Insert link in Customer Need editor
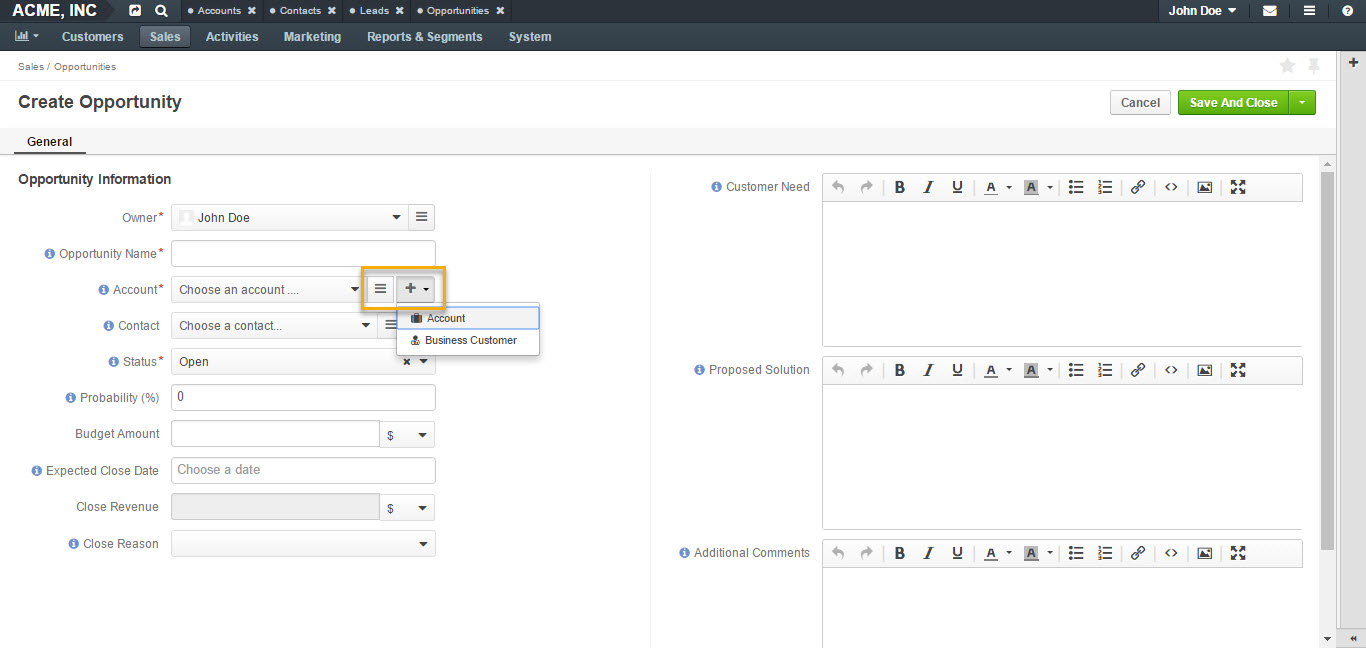The image size is (1366, 648). pyautogui.click(x=1138, y=187)
